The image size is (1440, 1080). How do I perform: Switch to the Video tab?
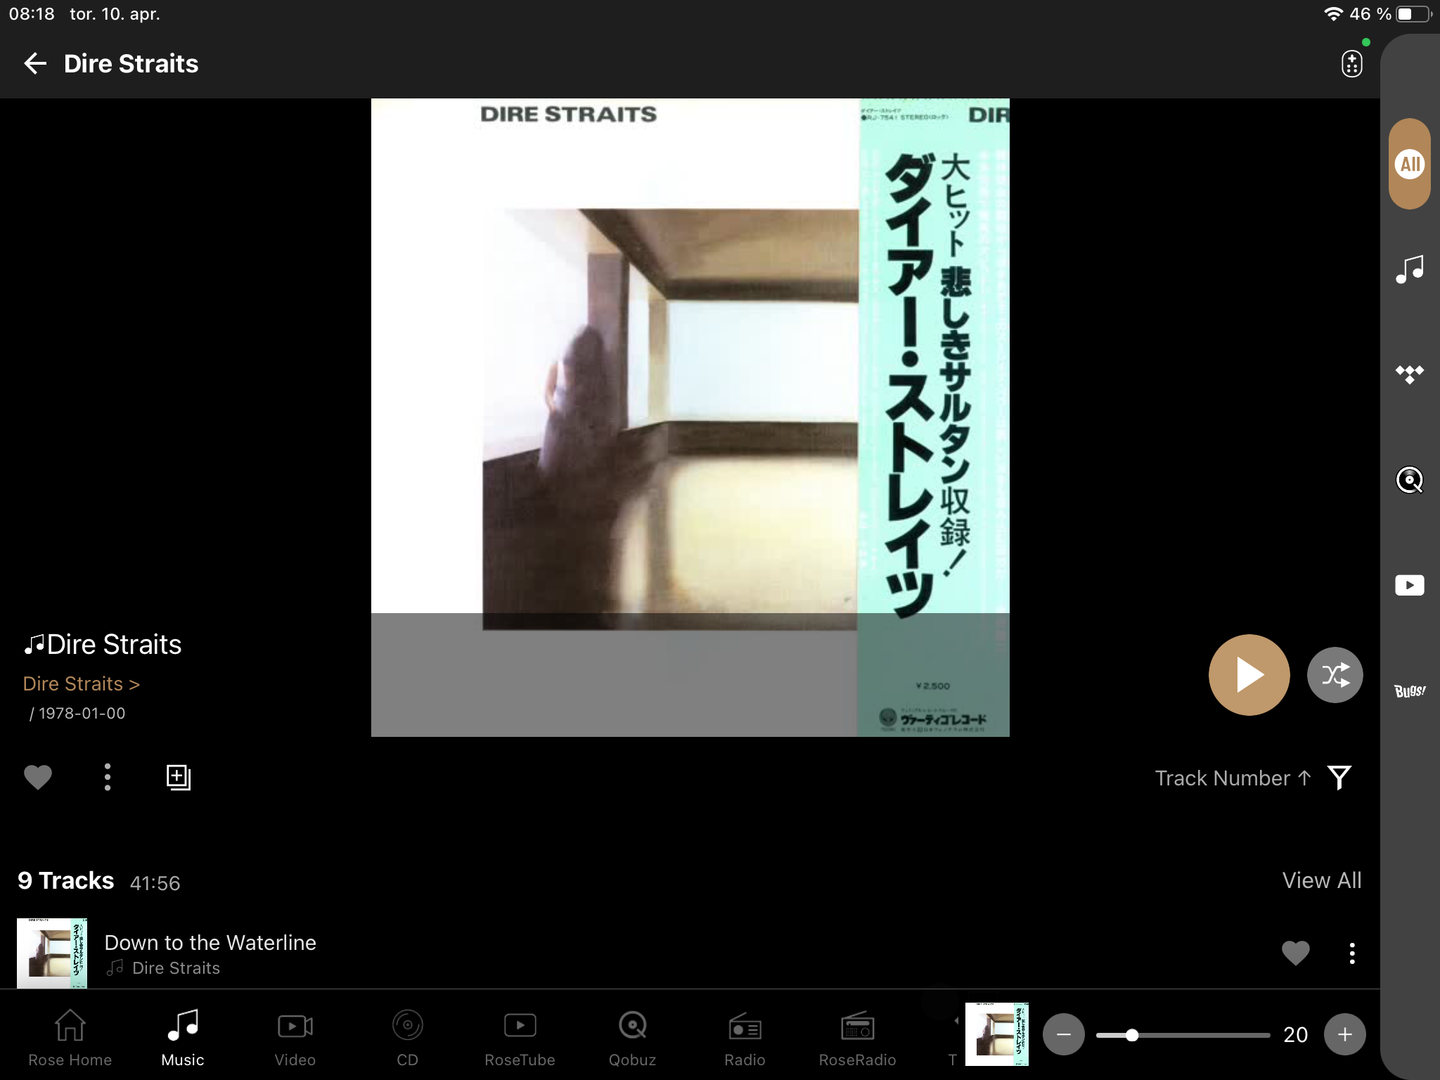tap(295, 1037)
